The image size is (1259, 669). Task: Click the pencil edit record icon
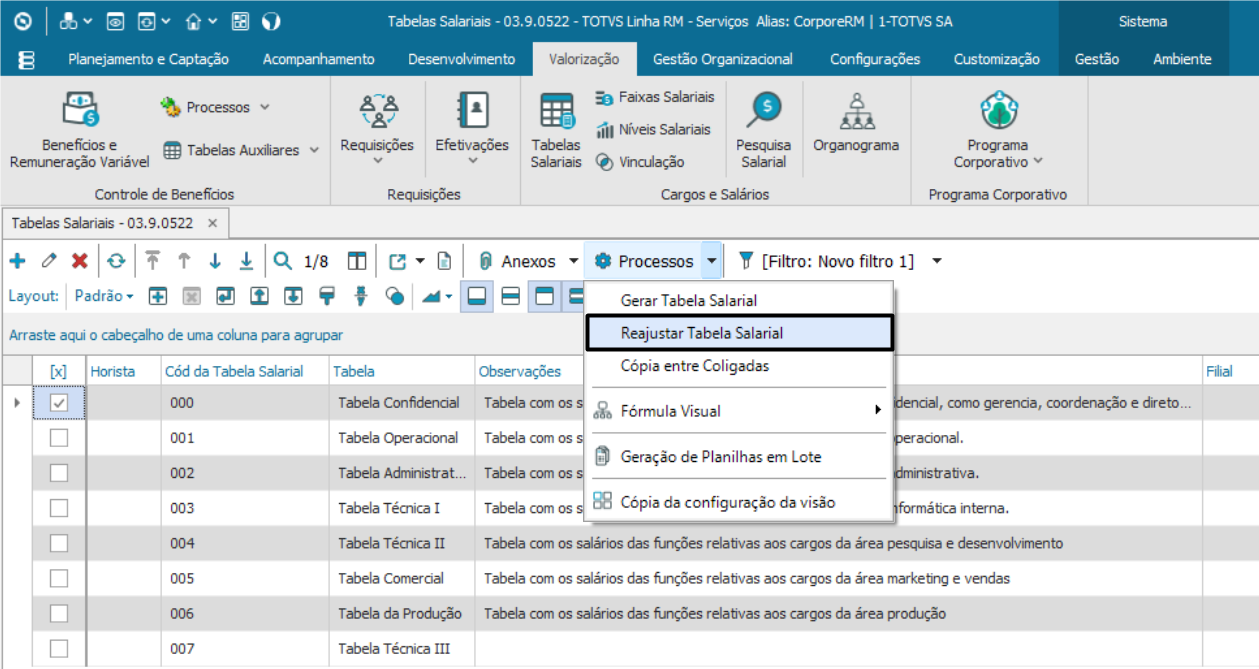pyautogui.click(x=49, y=261)
